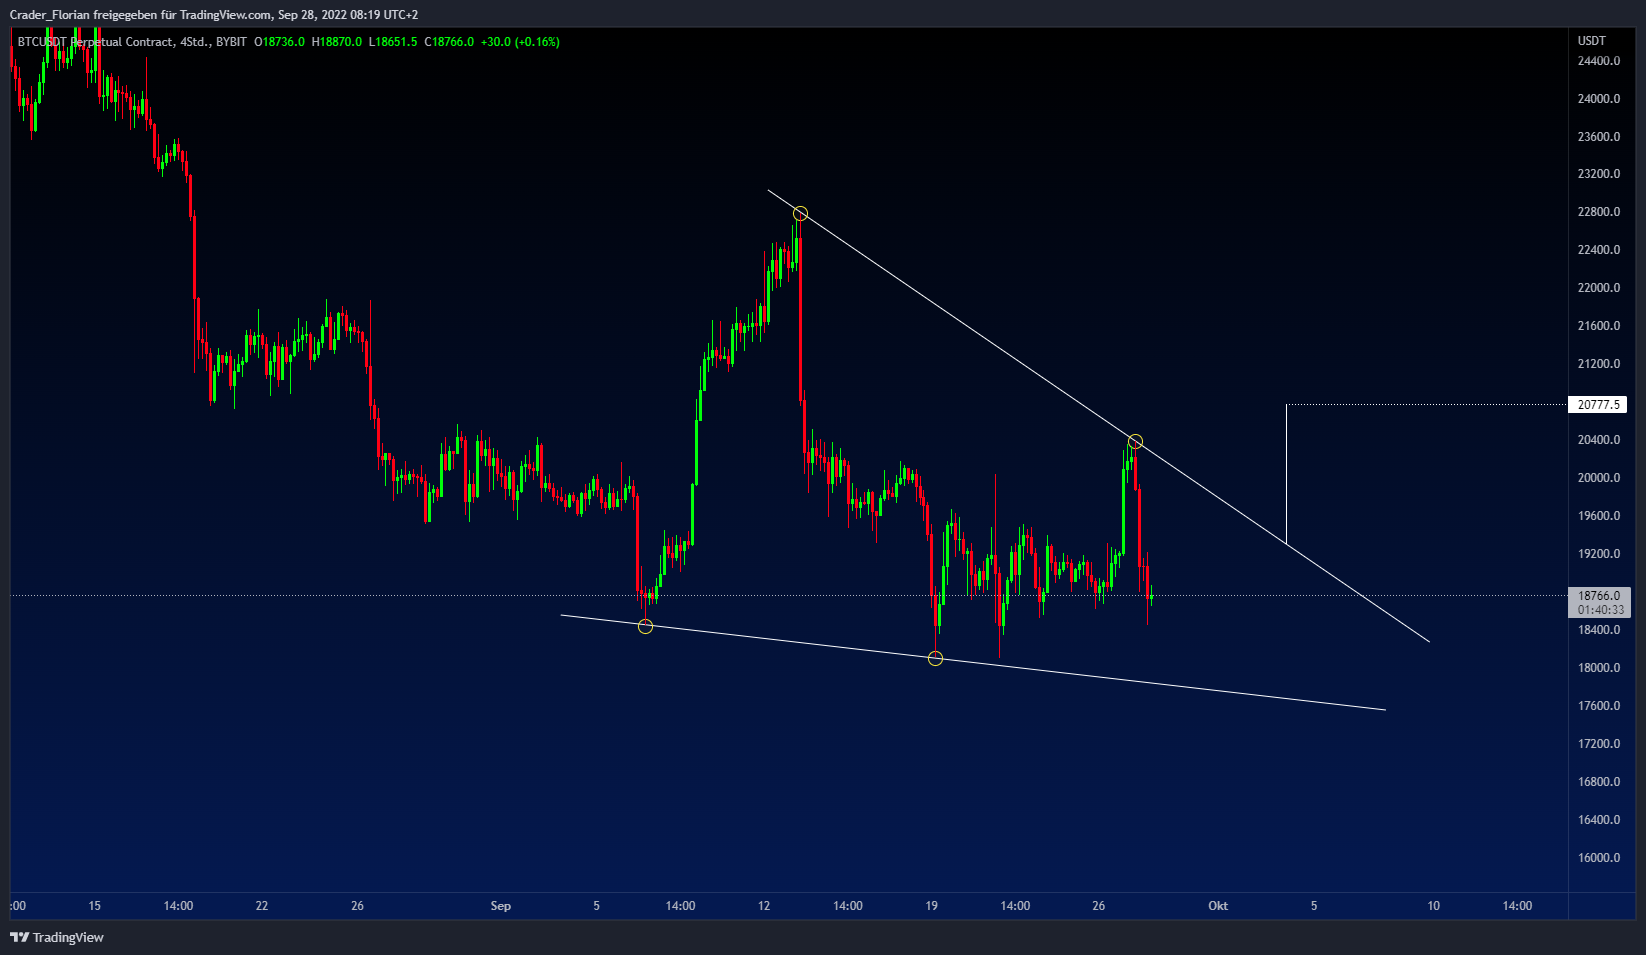Click the header text Crader_Florian freigegeben für TradingView.com
1646x955 pixels.
click(140, 15)
